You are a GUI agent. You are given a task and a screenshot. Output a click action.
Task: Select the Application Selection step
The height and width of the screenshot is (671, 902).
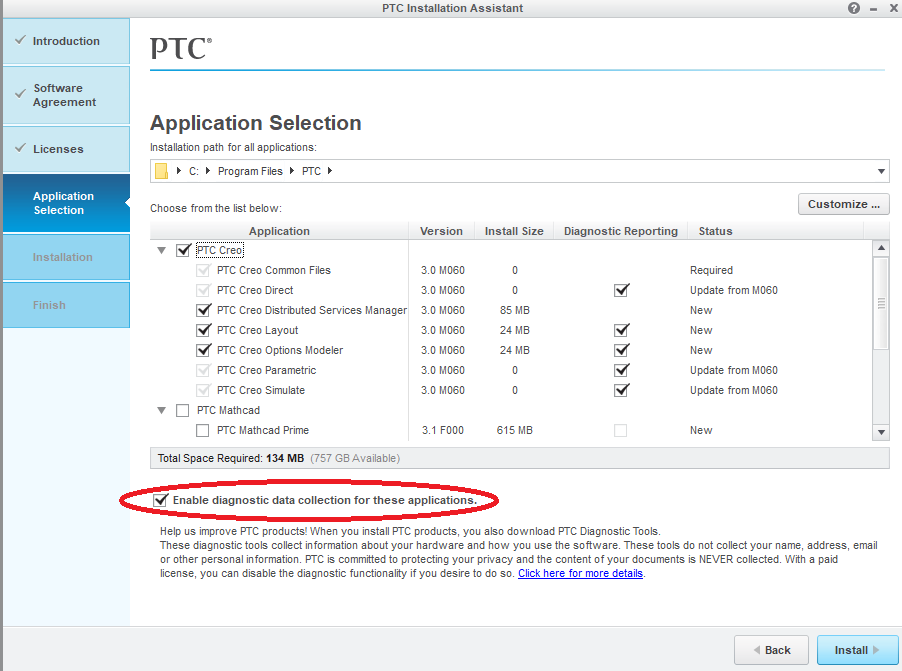64,203
